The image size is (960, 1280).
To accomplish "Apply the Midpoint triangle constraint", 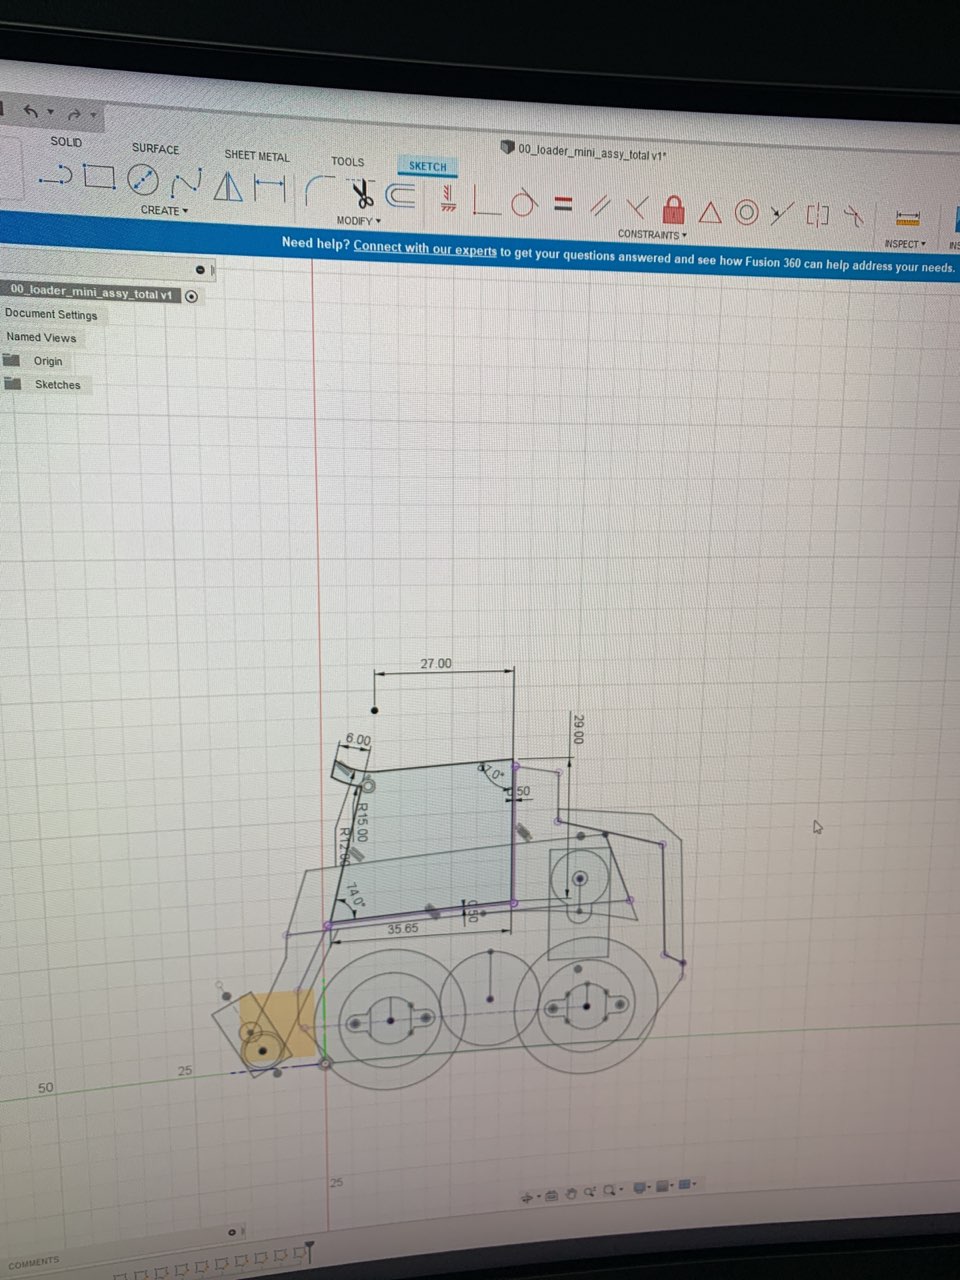I will coord(710,212).
